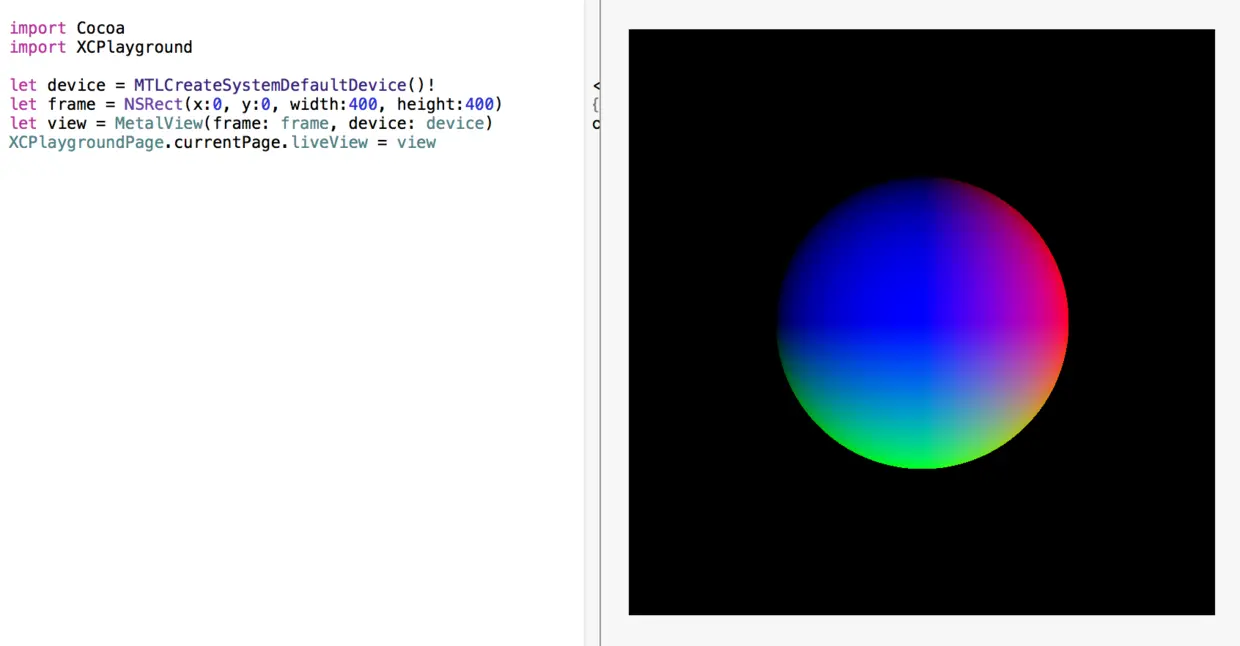Viewport: 1240px width, 646px height.
Task: Click the 'frame' variable after let
Action: 71,104
